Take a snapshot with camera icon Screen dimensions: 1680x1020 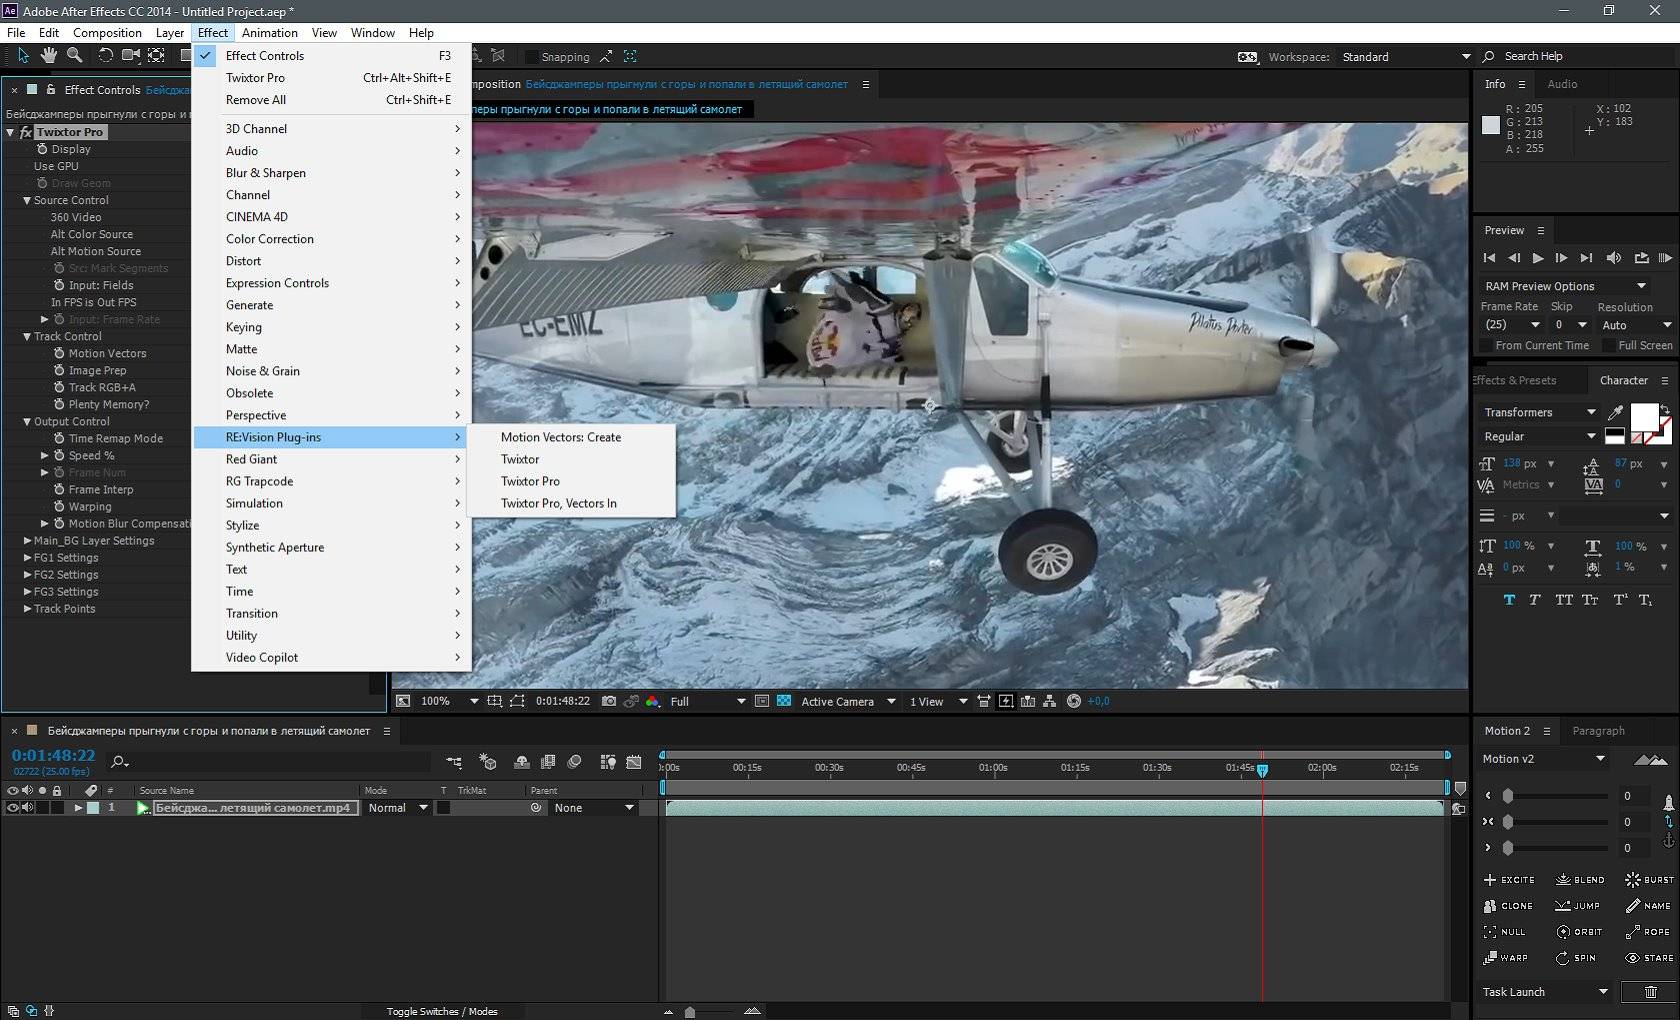coord(609,701)
